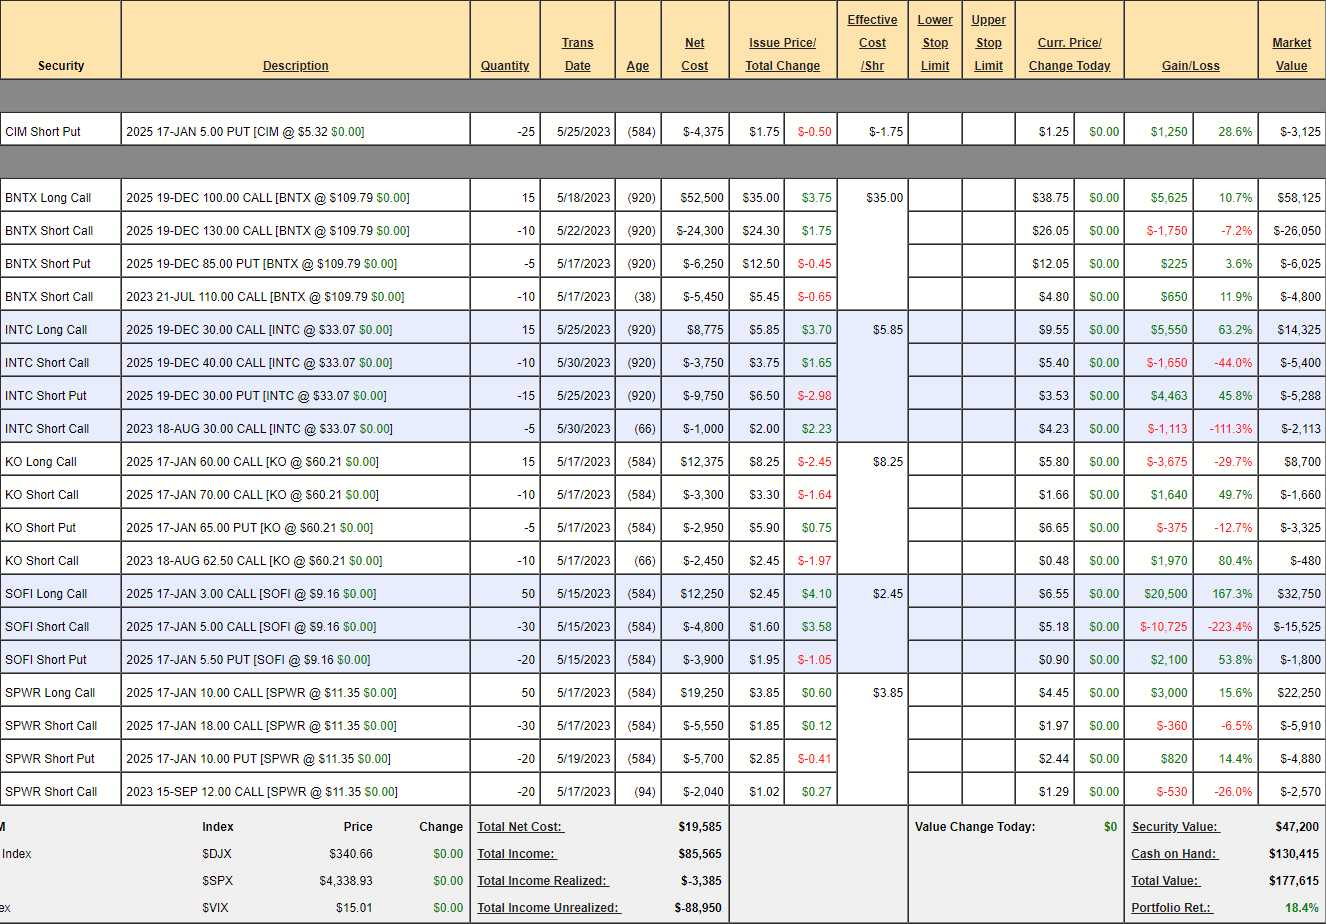Sort positions by Trans Date header
The image size is (1326, 924).
(x=577, y=55)
